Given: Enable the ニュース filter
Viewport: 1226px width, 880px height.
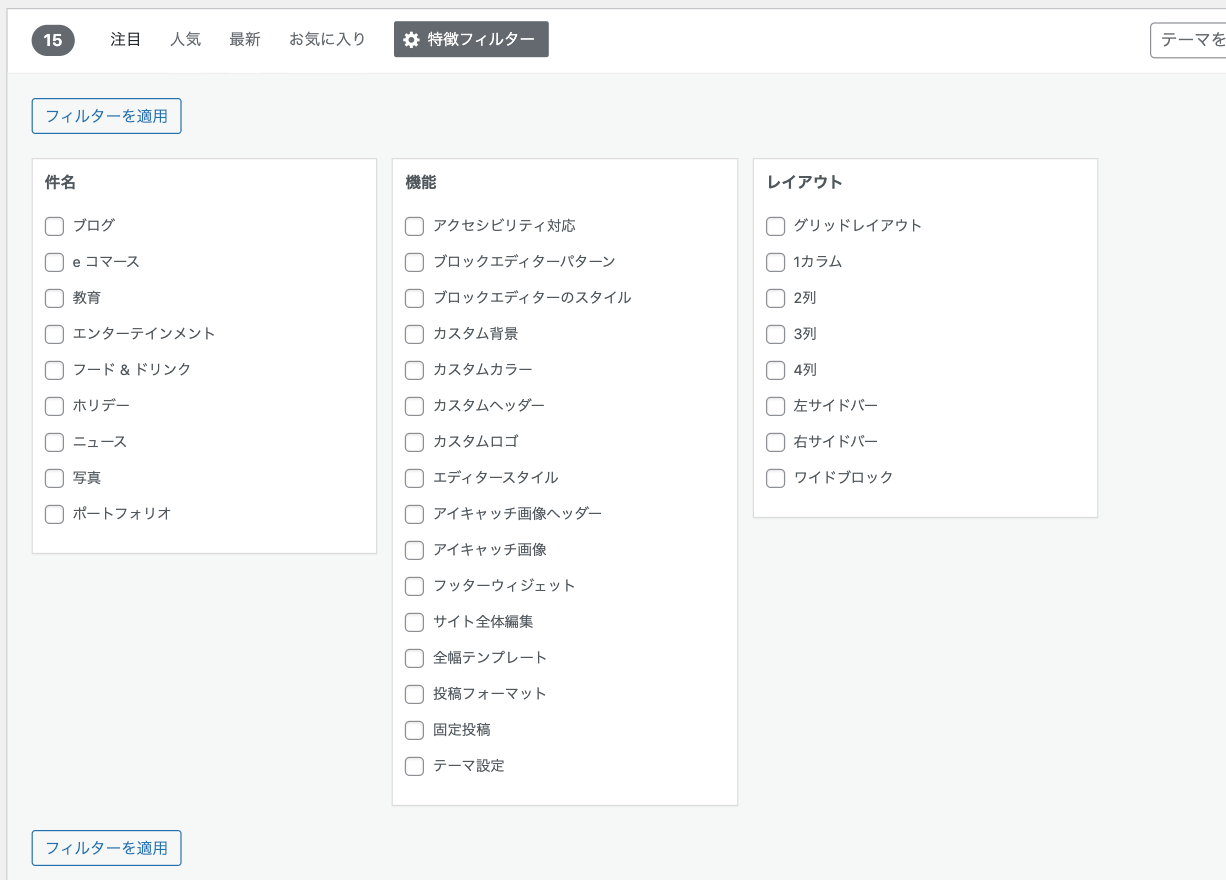Looking at the screenshot, I should 54,442.
